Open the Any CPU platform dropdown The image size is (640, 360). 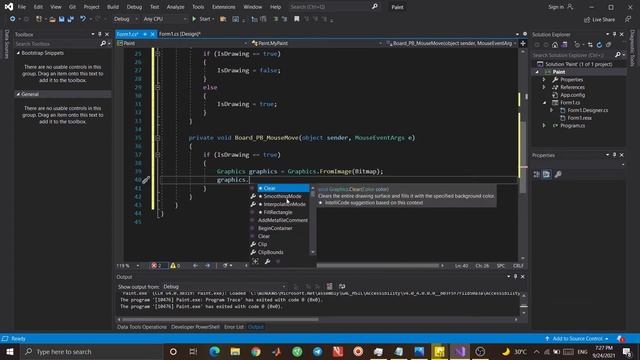(164, 19)
